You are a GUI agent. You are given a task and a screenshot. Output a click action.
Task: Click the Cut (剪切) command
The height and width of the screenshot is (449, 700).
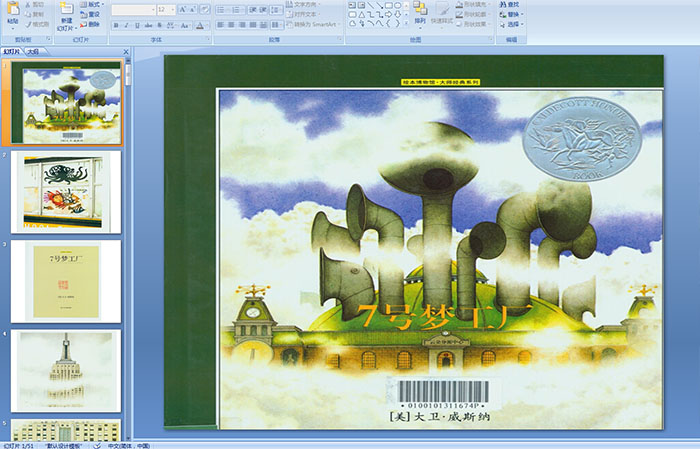[x=35, y=4]
